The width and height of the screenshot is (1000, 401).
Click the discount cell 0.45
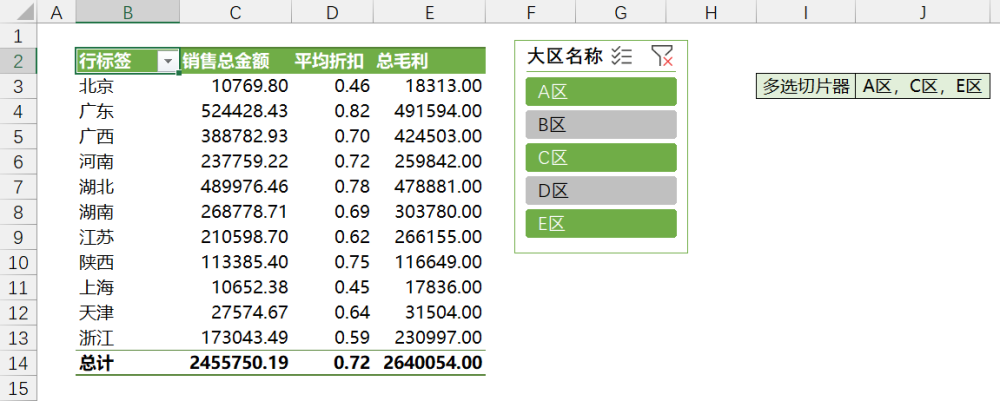332,288
